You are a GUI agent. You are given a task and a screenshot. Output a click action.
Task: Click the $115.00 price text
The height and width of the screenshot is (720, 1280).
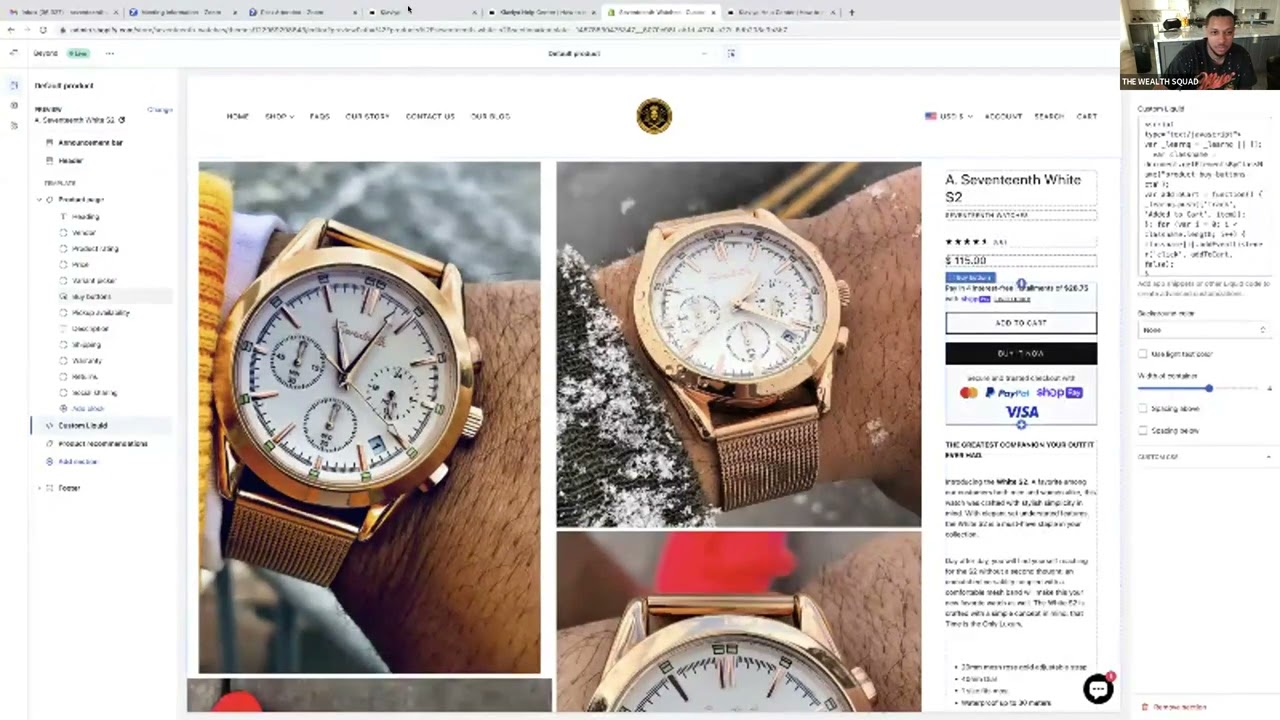(x=966, y=260)
